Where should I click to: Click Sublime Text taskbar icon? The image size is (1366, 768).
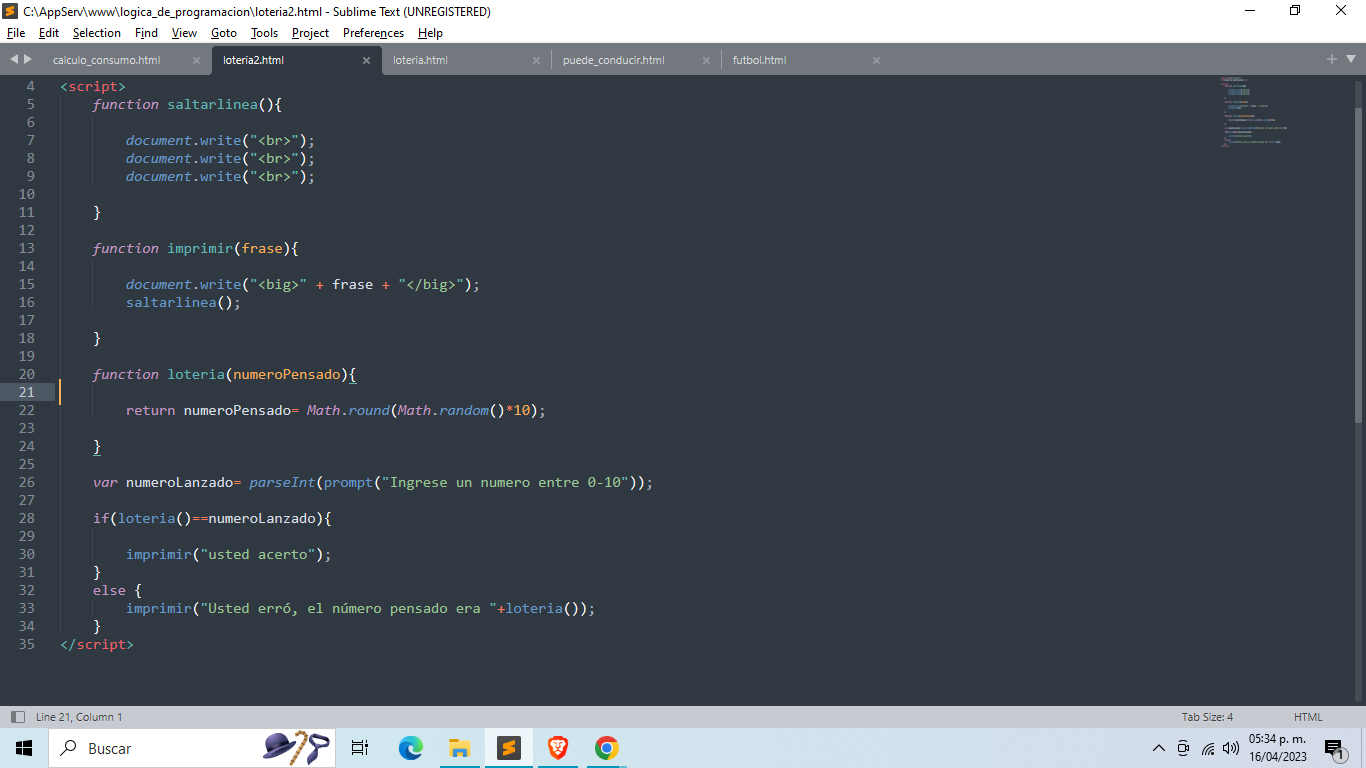509,748
